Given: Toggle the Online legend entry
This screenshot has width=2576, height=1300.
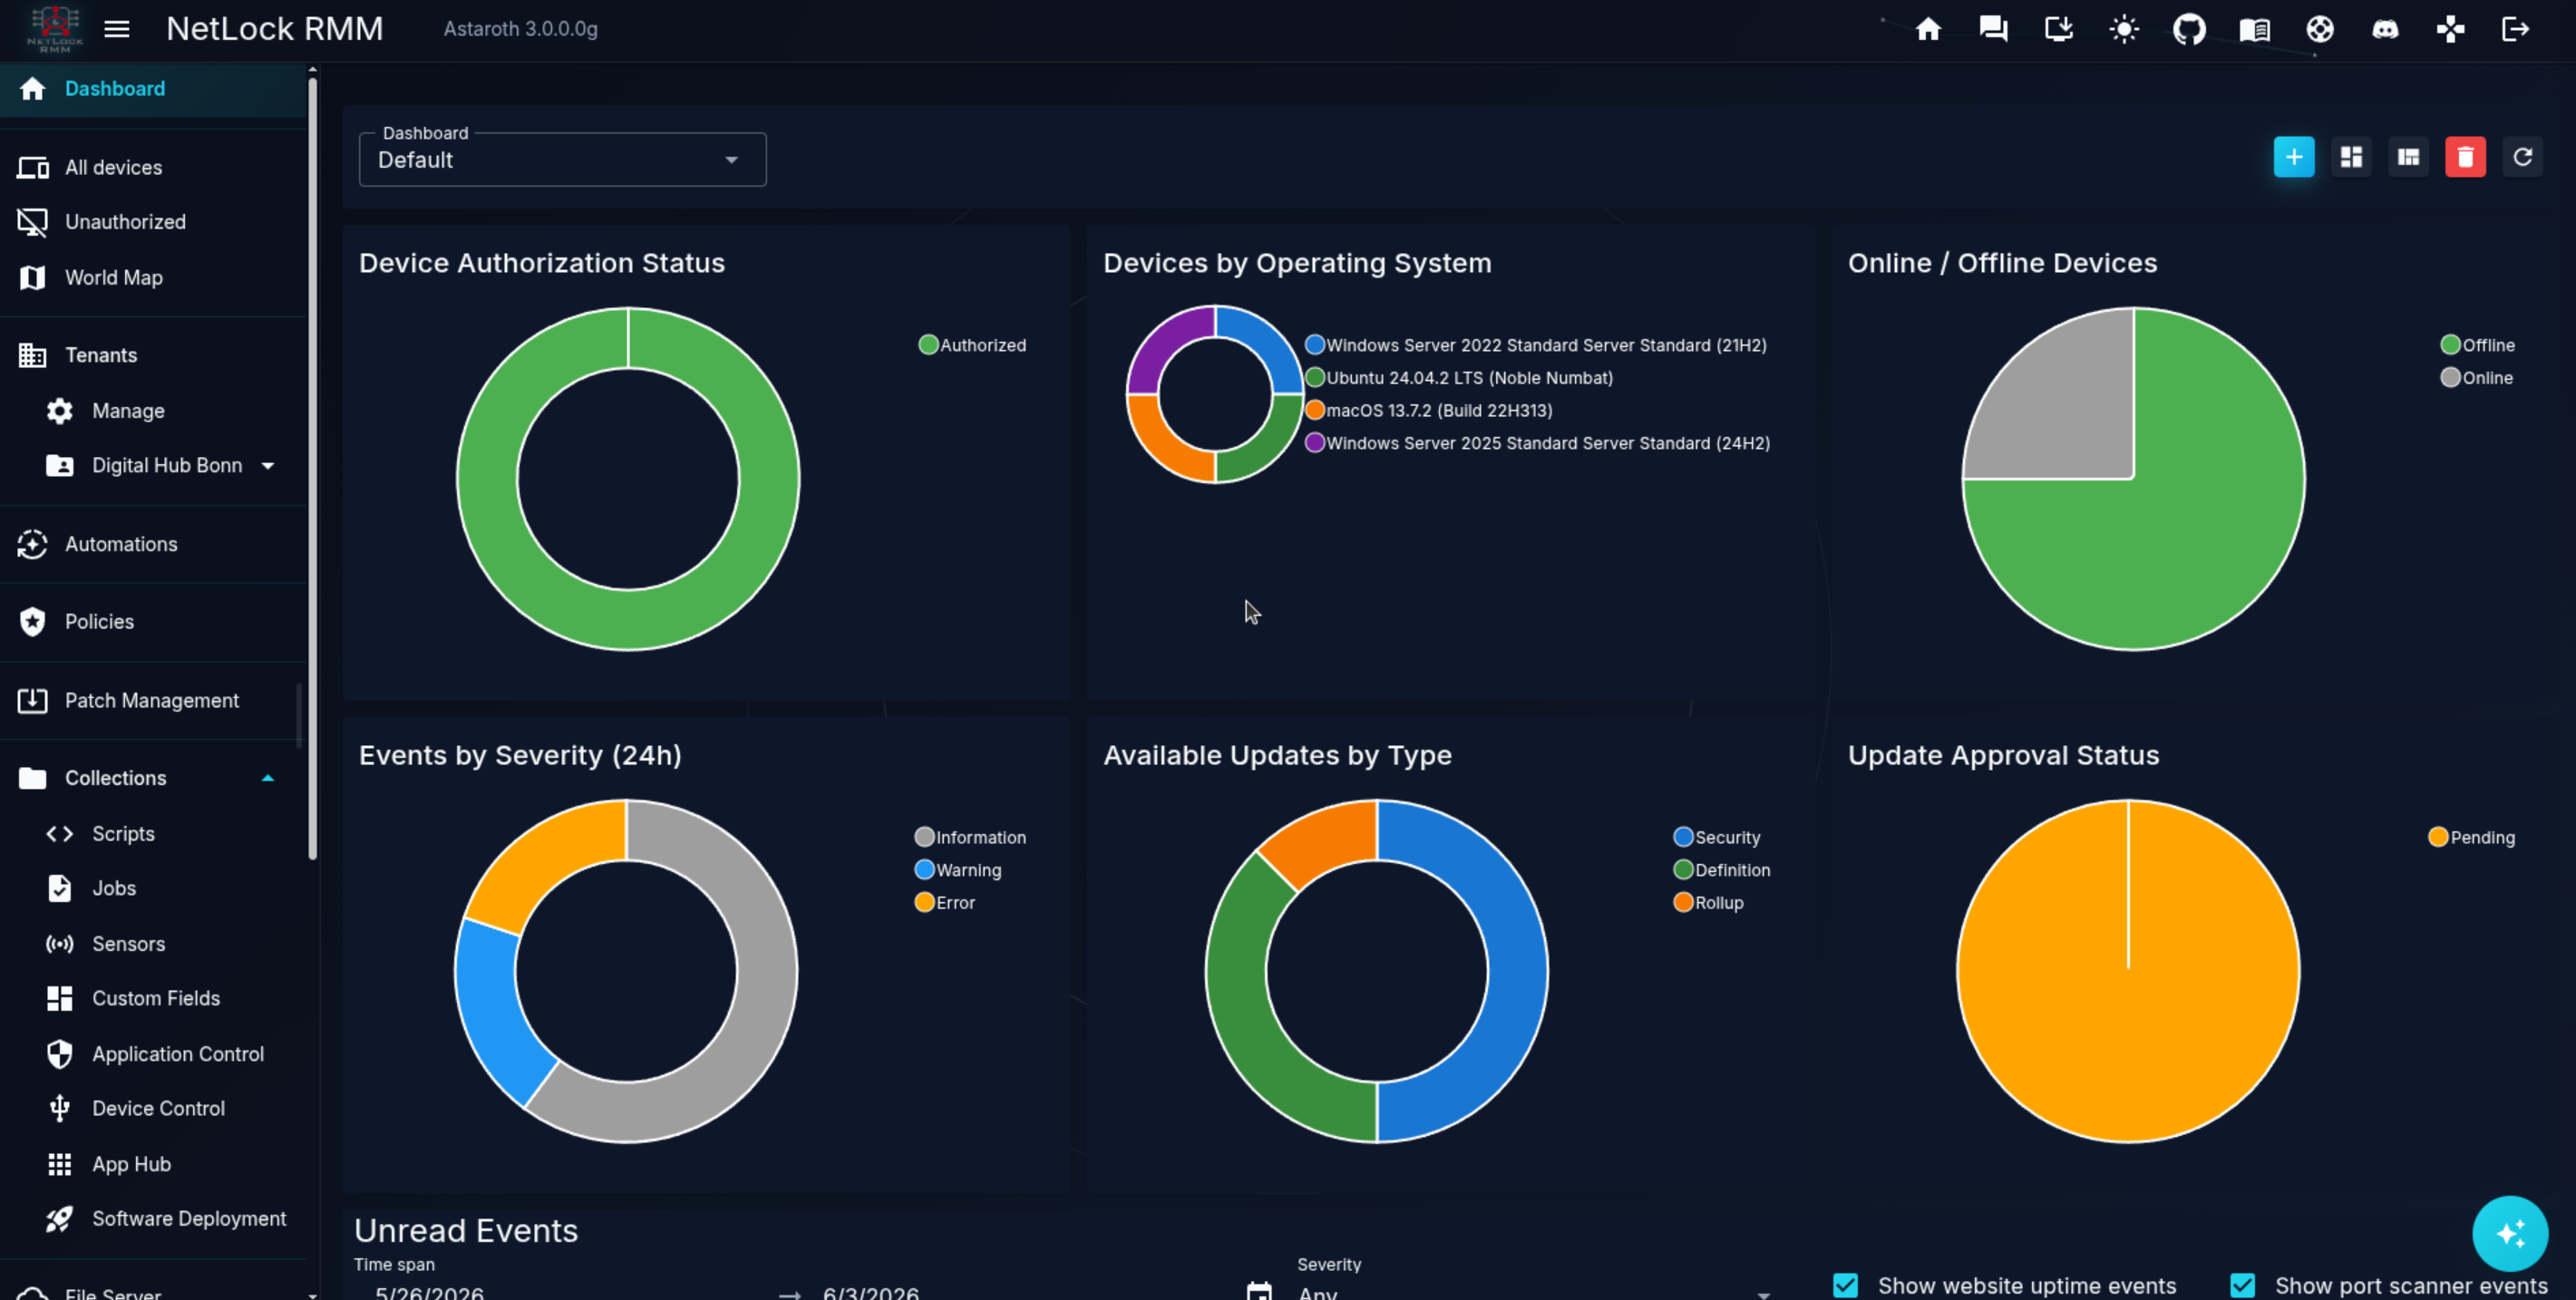Looking at the screenshot, I should click(x=2477, y=378).
